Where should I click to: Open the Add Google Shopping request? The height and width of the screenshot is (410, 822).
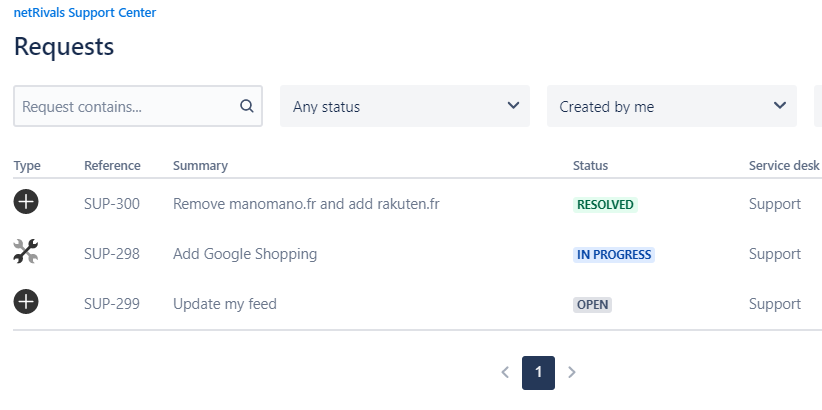coord(245,254)
